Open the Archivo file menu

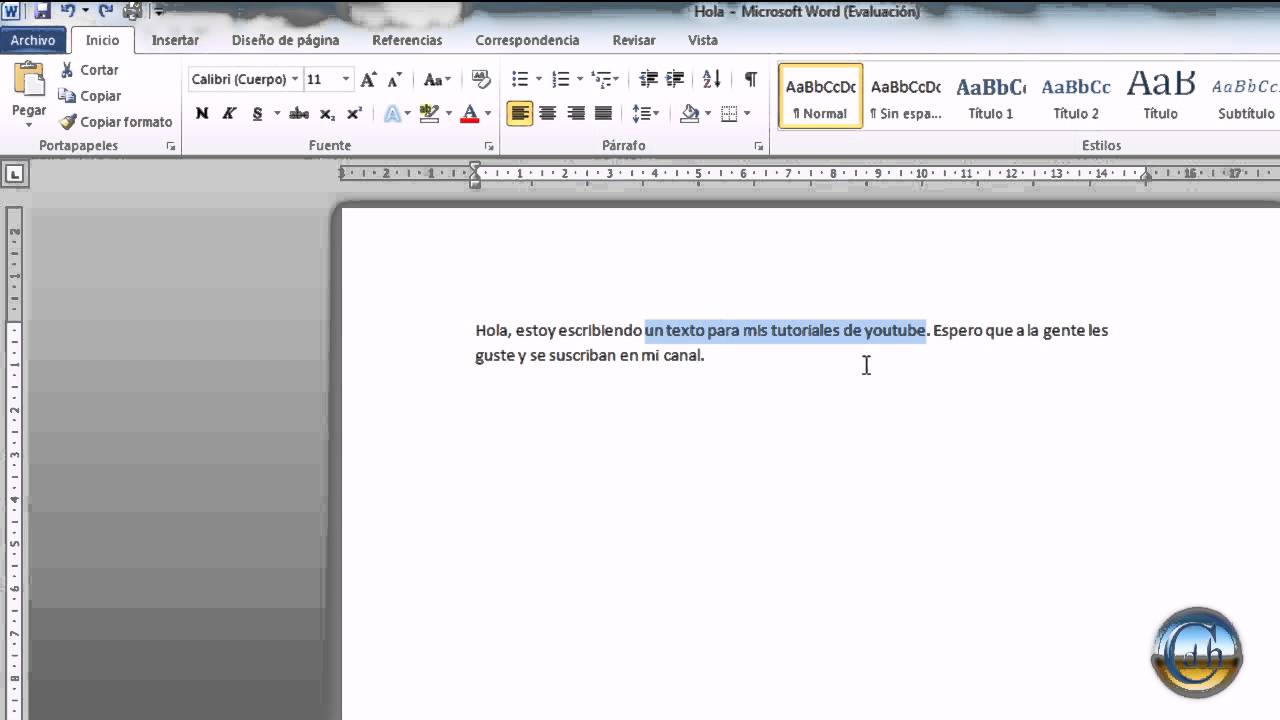[x=33, y=41]
